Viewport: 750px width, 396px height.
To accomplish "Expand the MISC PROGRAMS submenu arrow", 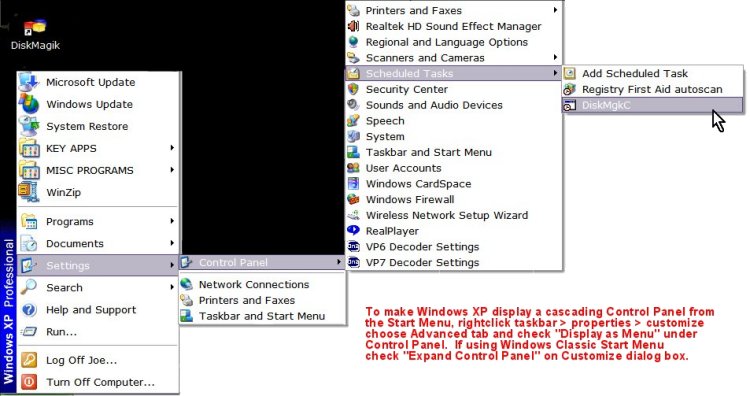I will pyautogui.click(x=172, y=170).
